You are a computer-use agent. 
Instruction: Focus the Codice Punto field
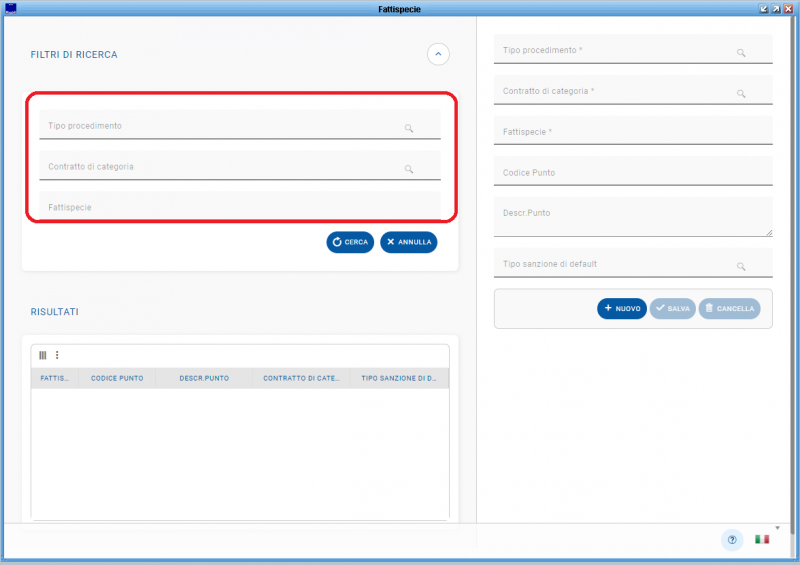633,171
